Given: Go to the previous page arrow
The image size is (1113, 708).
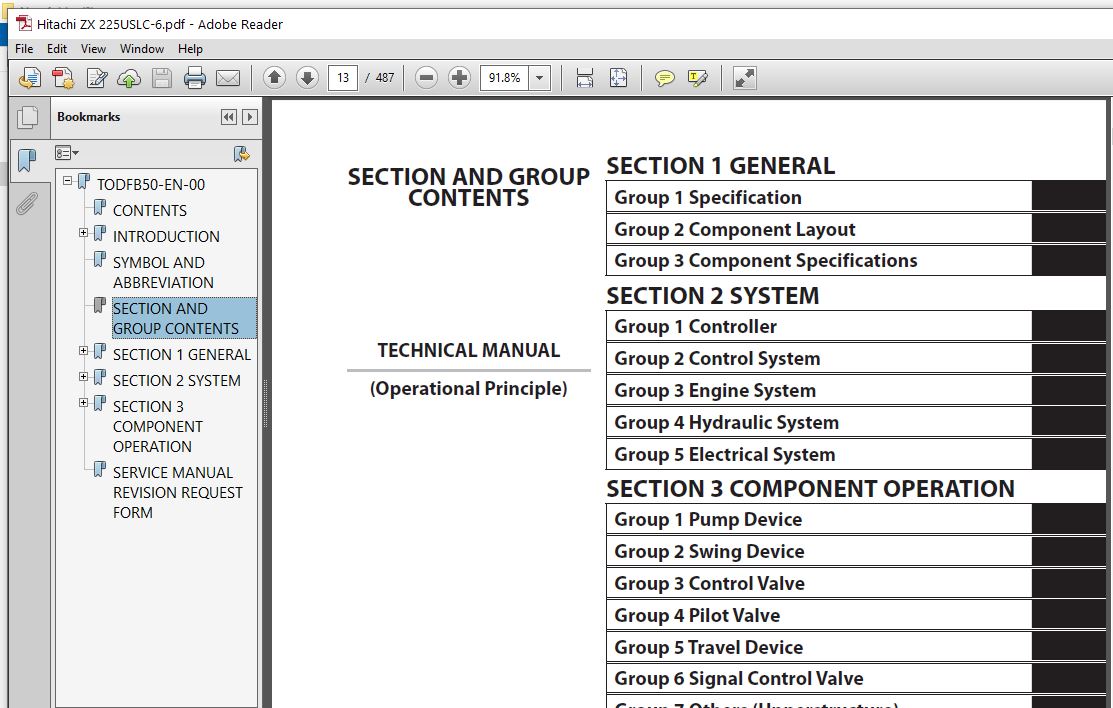Looking at the screenshot, I should (274, 77).
